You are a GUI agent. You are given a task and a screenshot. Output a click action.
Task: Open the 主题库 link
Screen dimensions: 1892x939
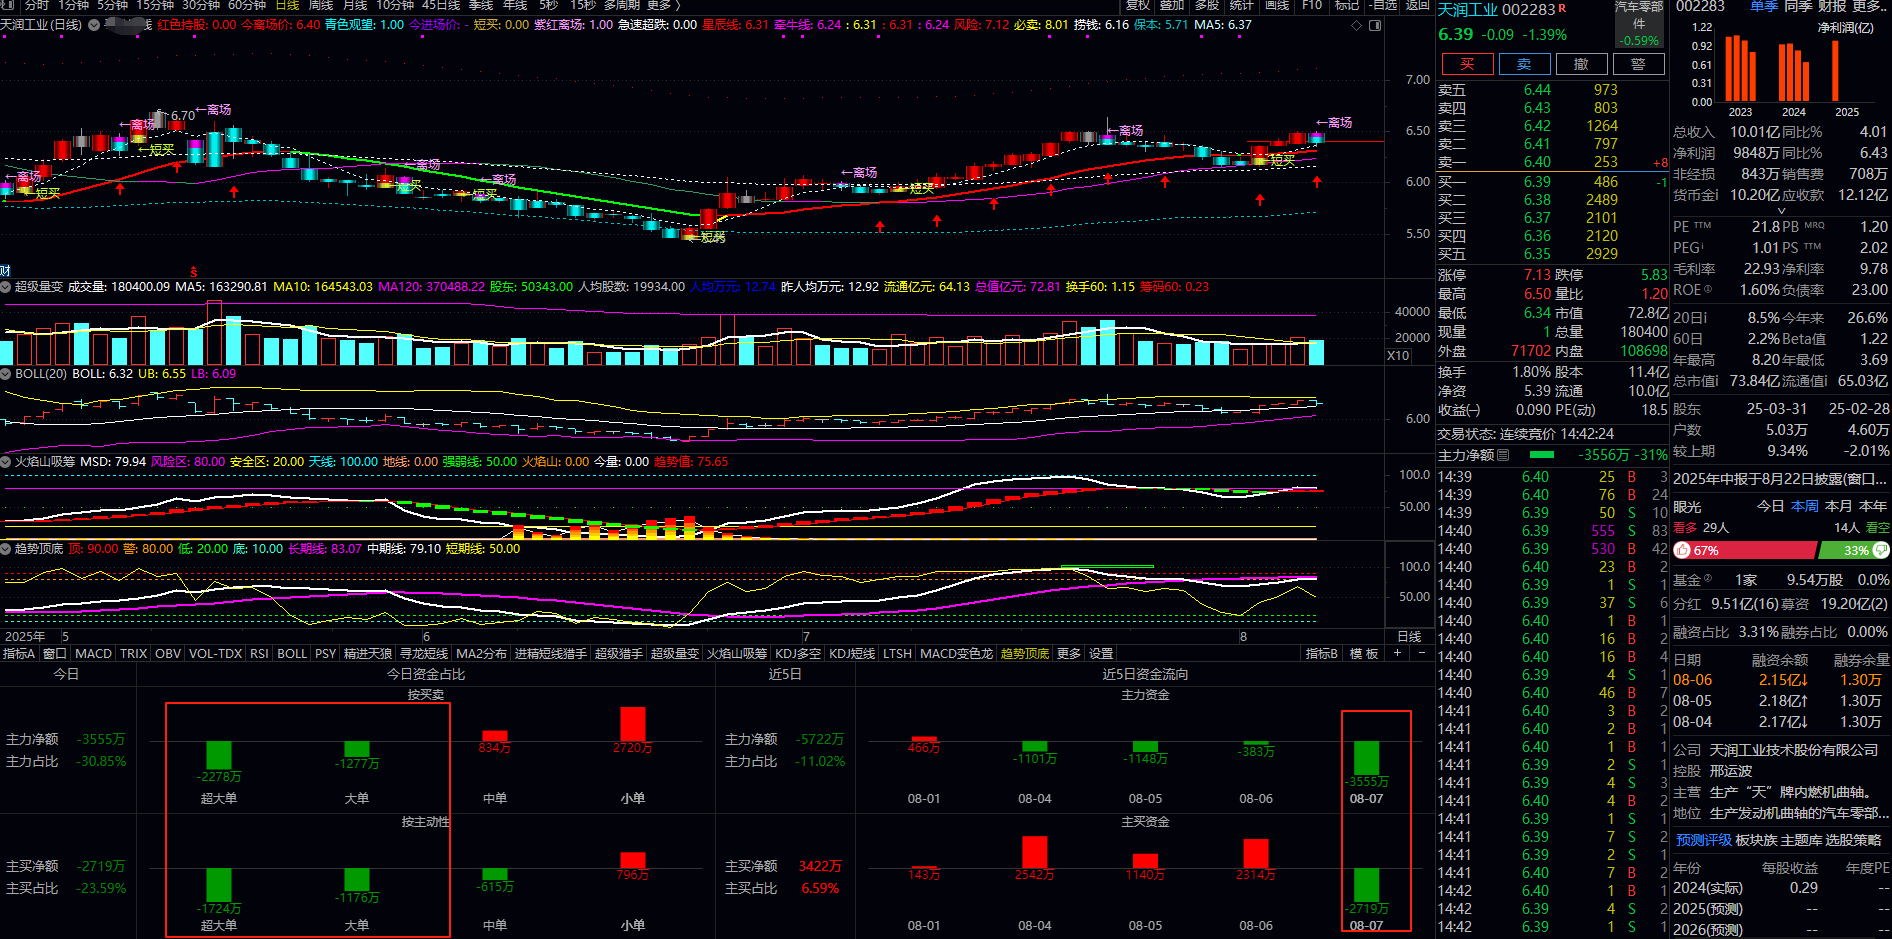coord(1801,840)
